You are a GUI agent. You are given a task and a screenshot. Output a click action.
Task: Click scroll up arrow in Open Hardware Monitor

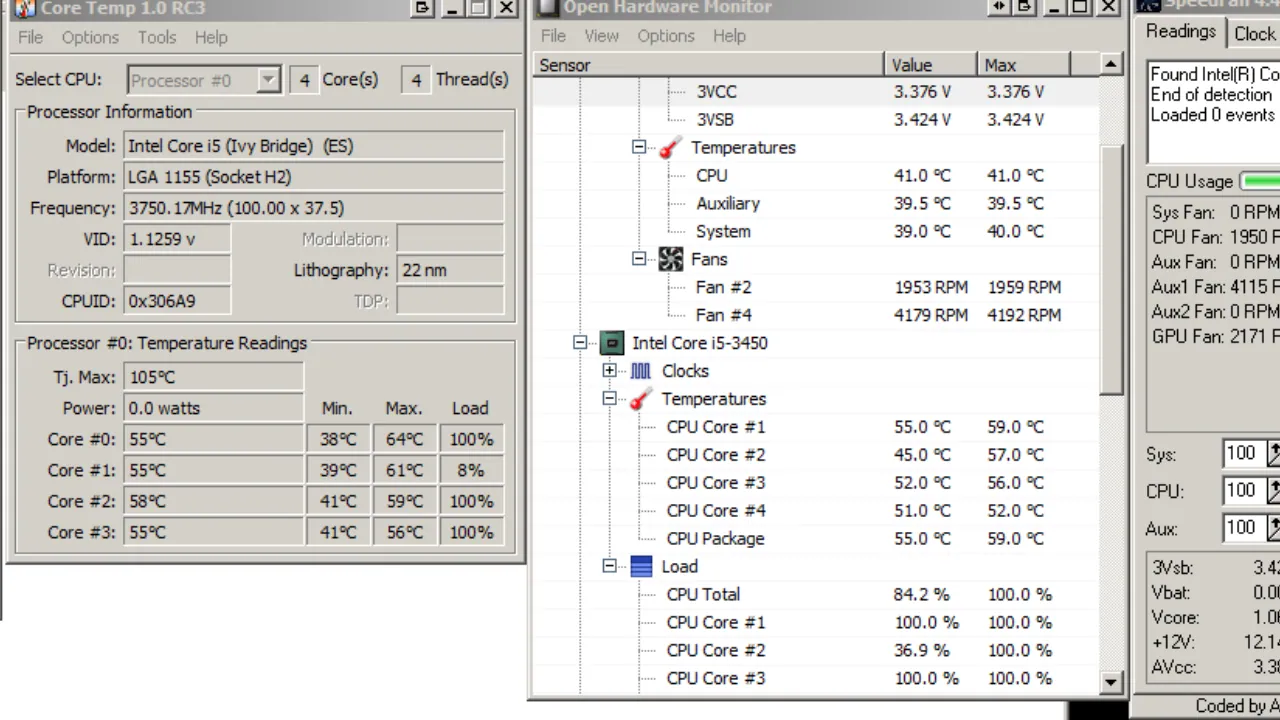point(1110,65)
